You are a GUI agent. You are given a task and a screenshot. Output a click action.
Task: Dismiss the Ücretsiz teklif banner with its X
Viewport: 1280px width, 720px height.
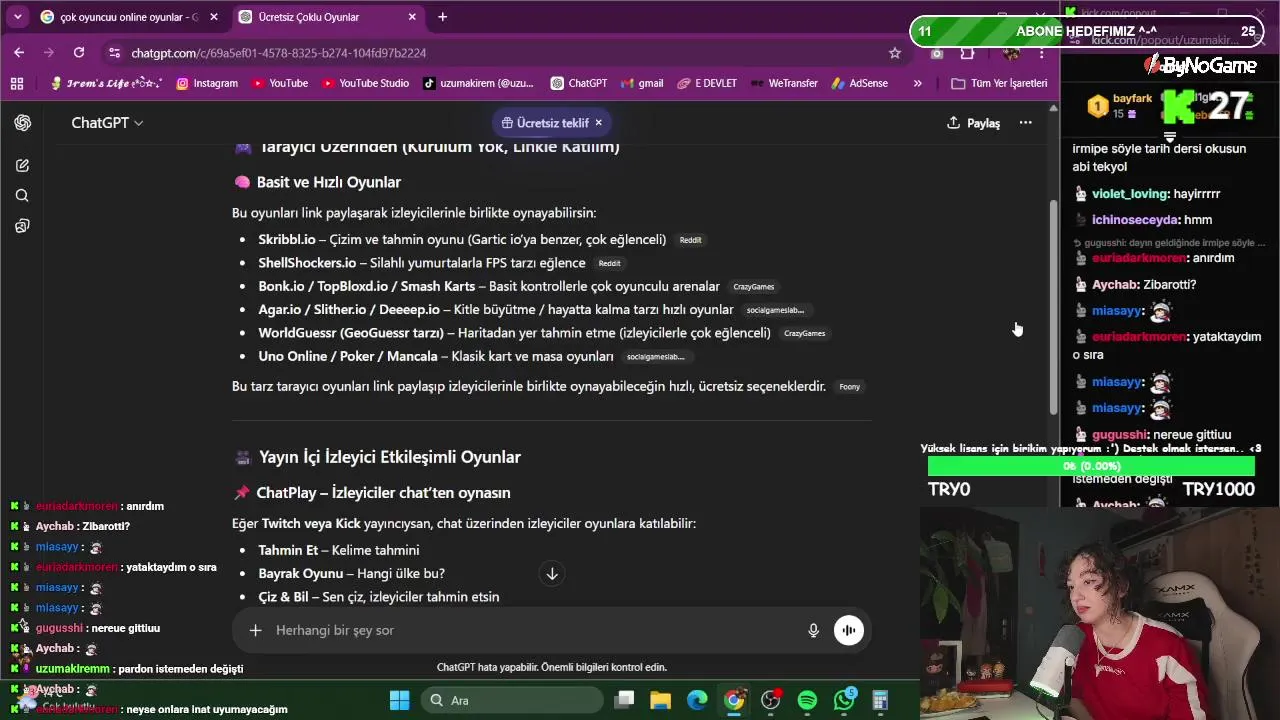click(598, 122)
